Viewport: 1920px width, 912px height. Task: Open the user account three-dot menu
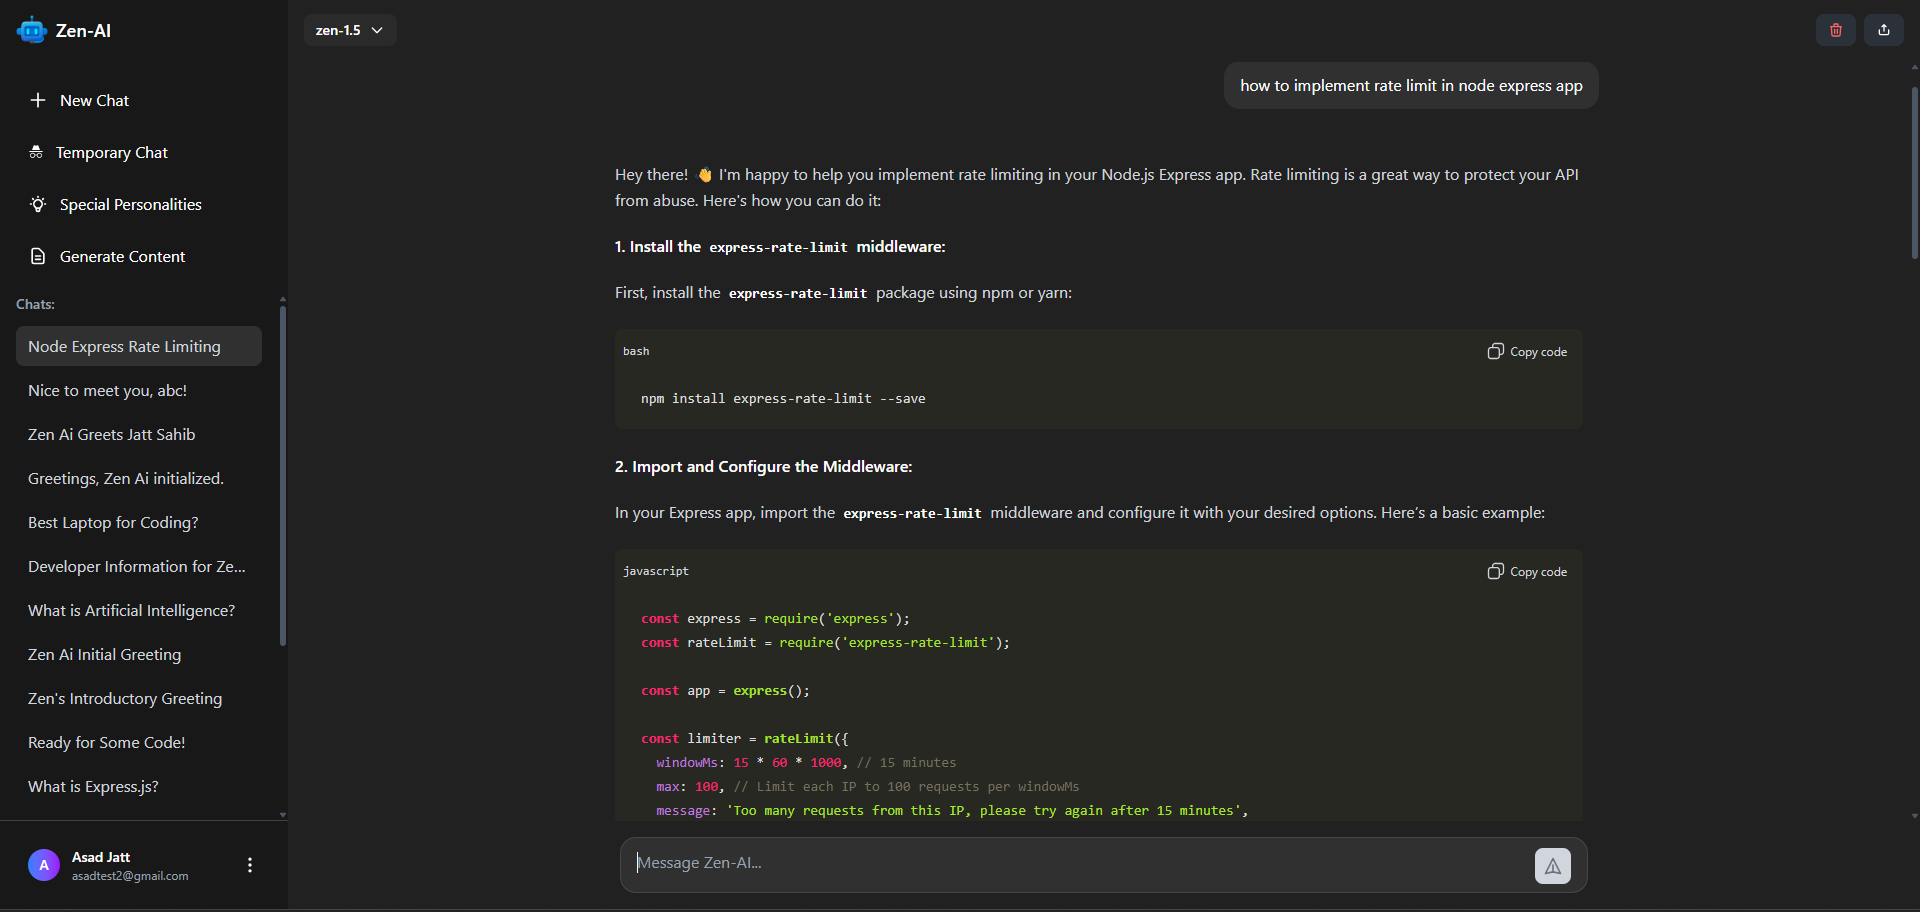(250, 865)
